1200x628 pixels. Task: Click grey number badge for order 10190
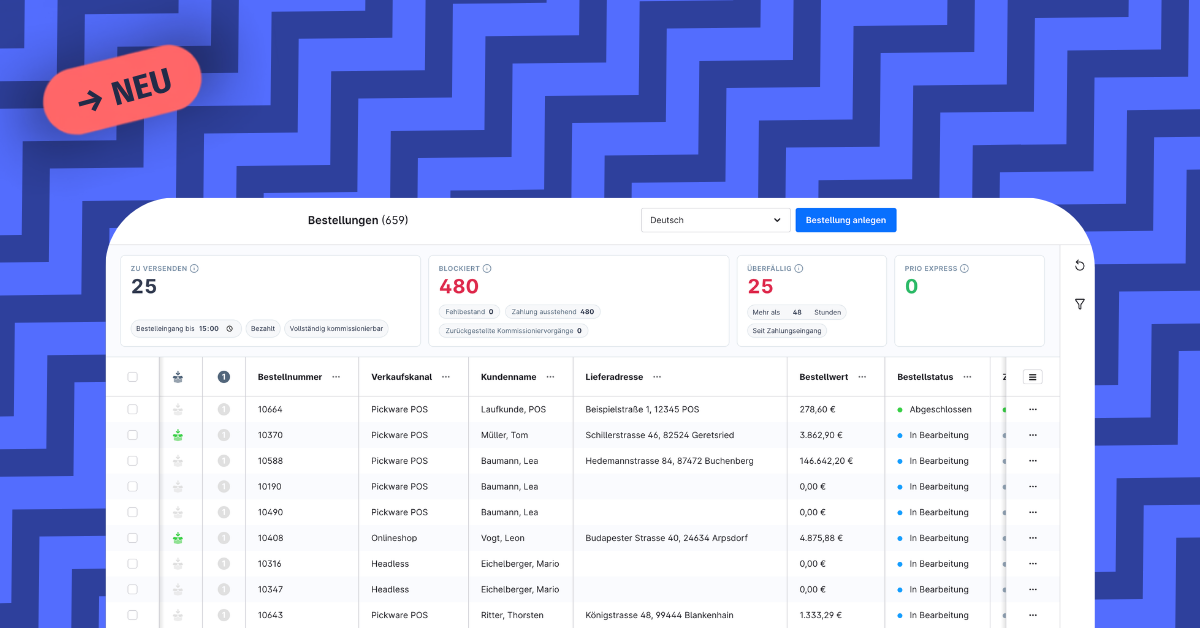224,486
